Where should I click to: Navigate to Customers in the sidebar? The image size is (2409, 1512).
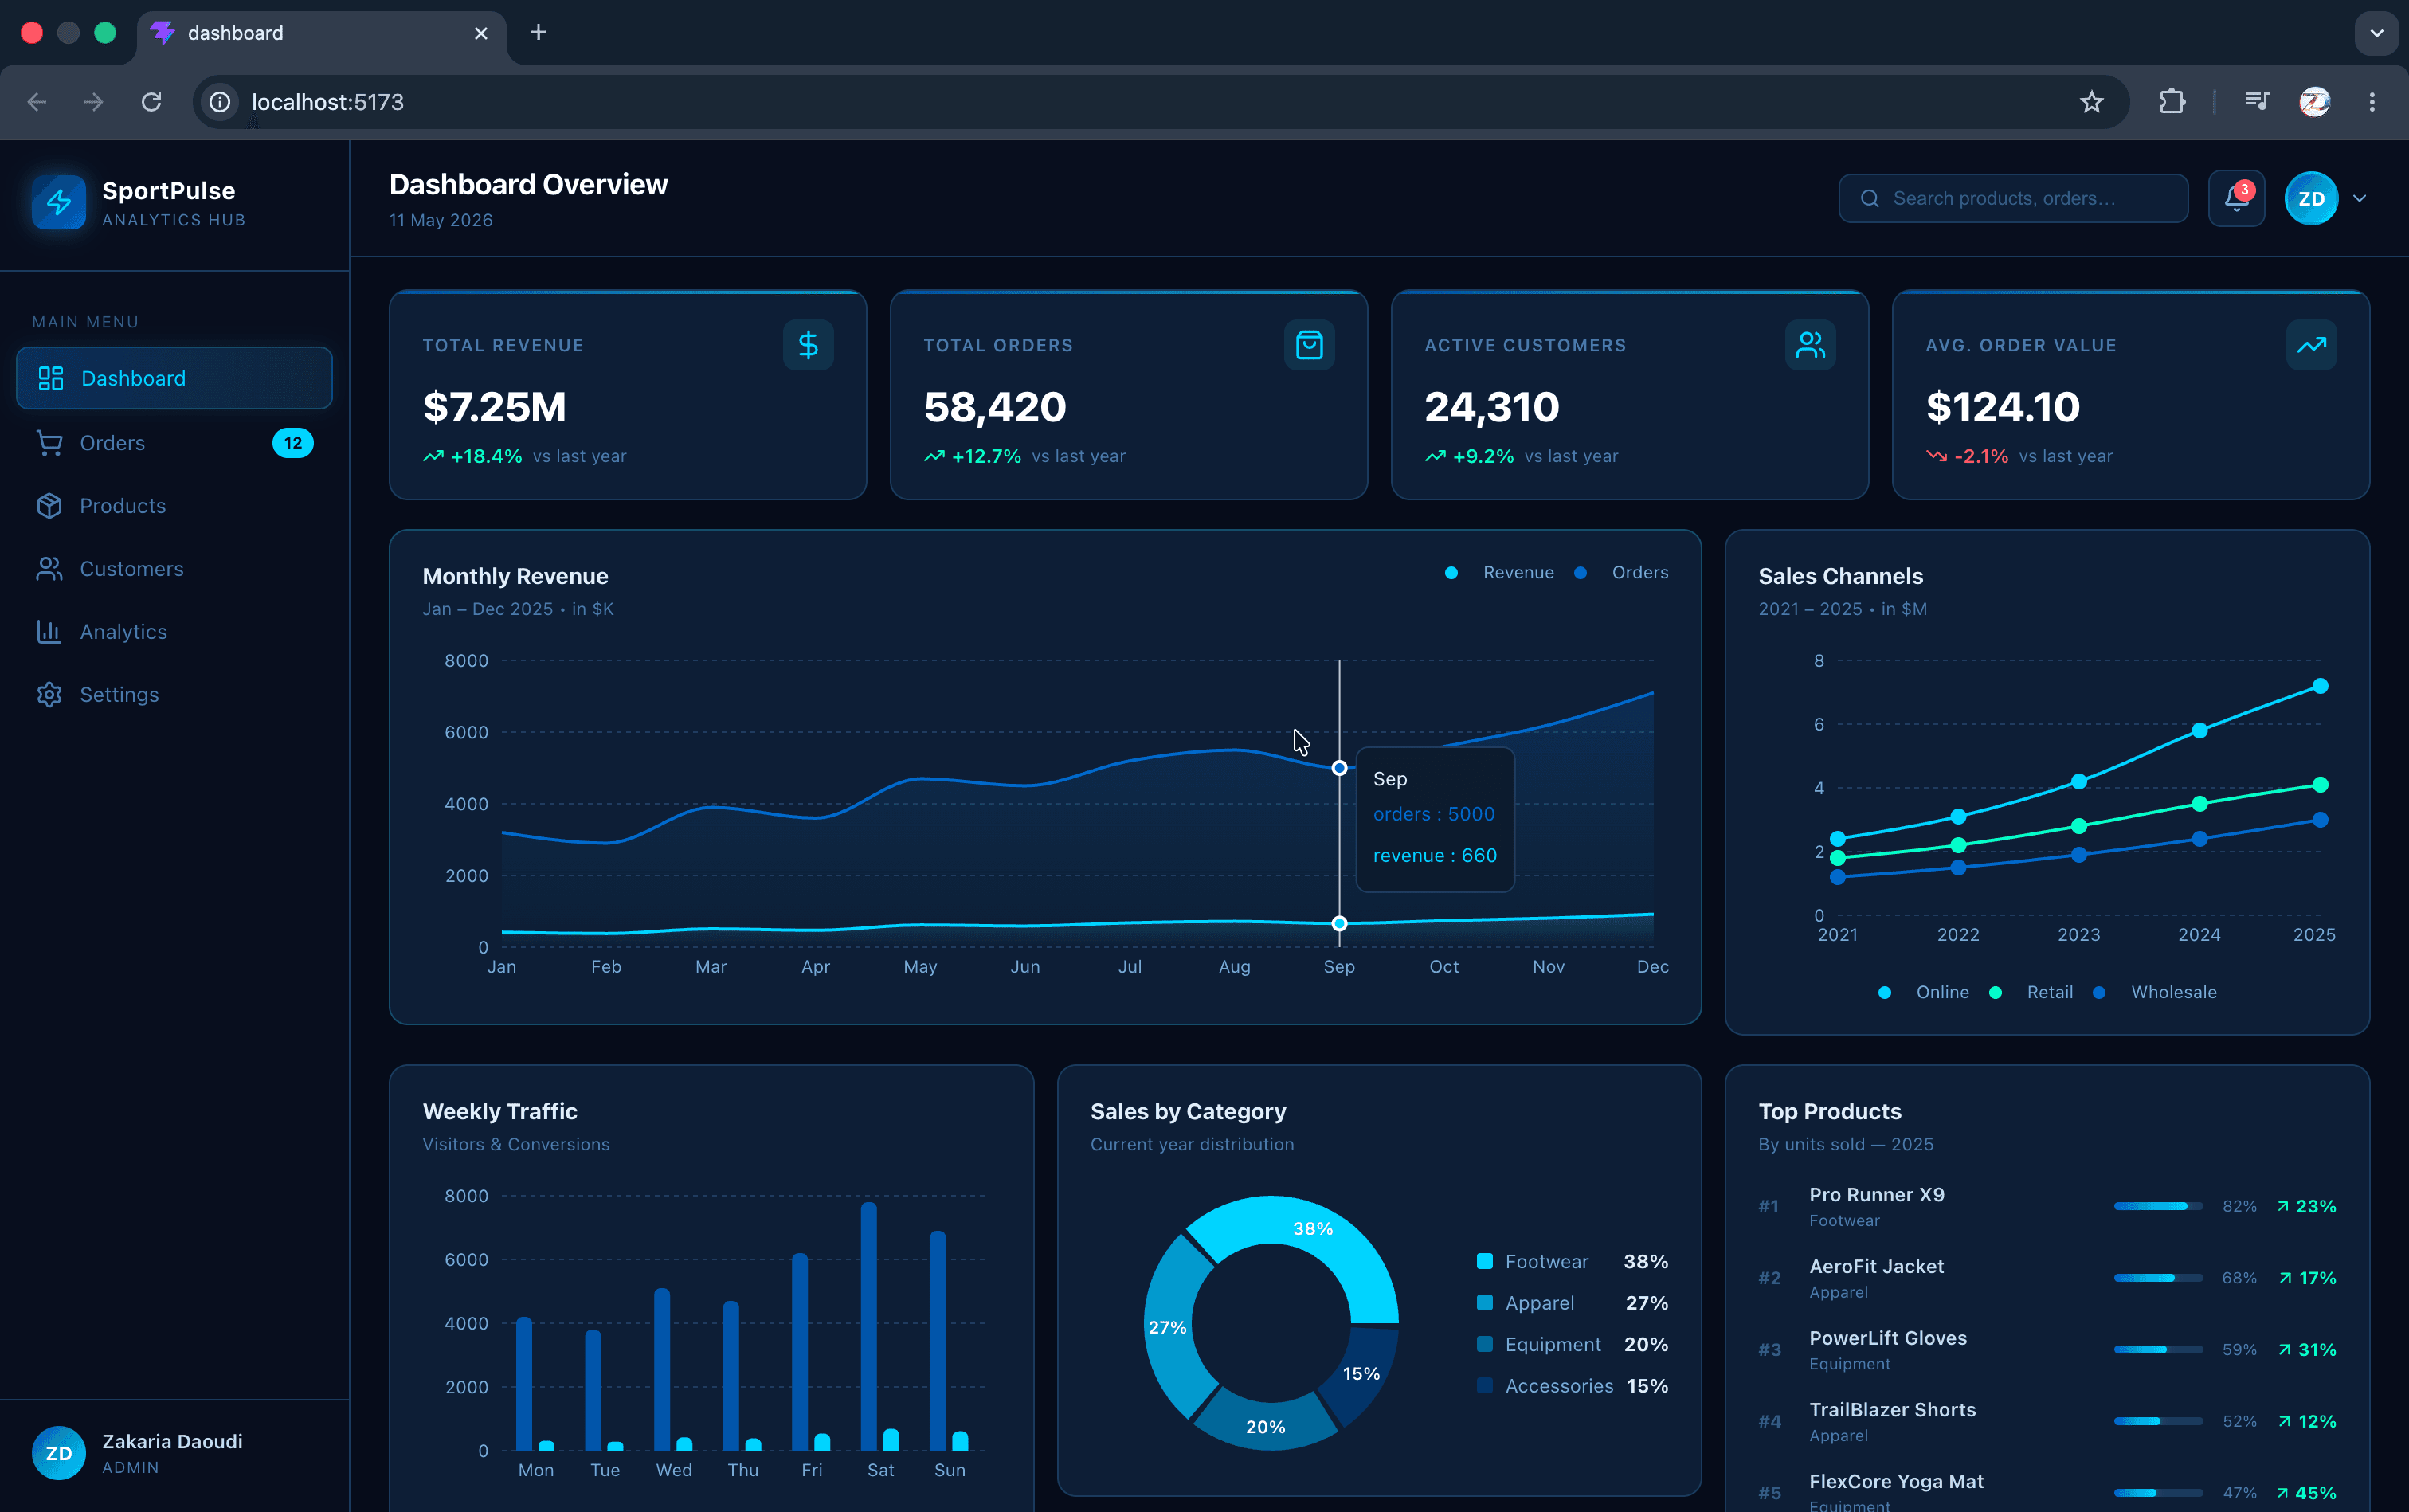pos(174,569)
